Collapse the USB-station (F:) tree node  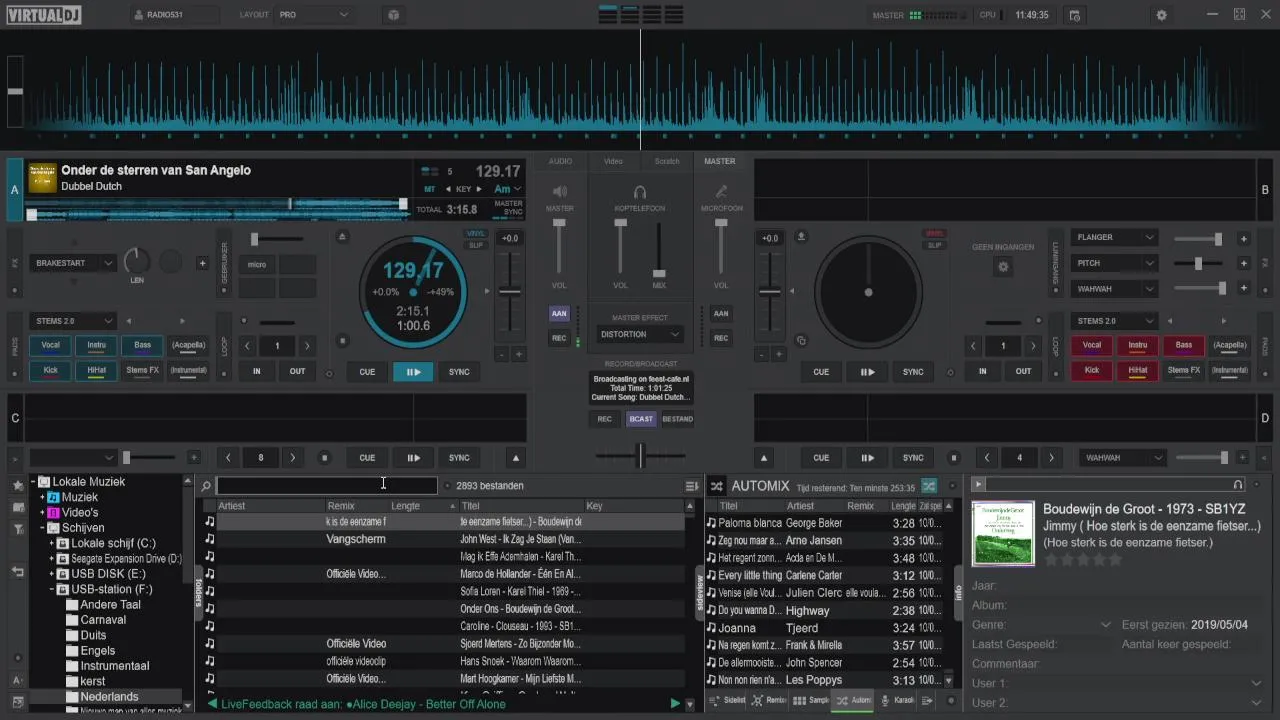pyautogui.click(x=52, y=590)
